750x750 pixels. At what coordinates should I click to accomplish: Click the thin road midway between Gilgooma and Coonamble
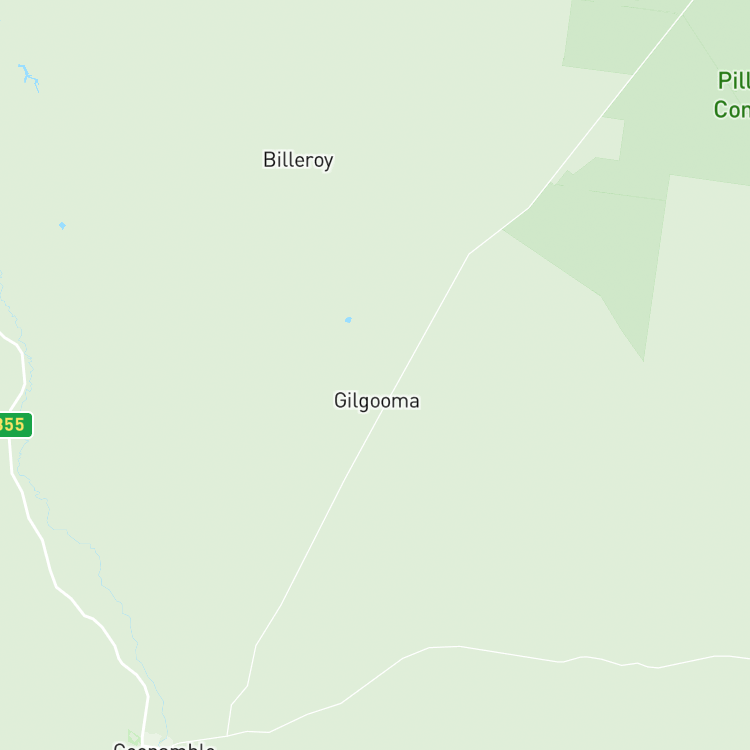[313, 542]
